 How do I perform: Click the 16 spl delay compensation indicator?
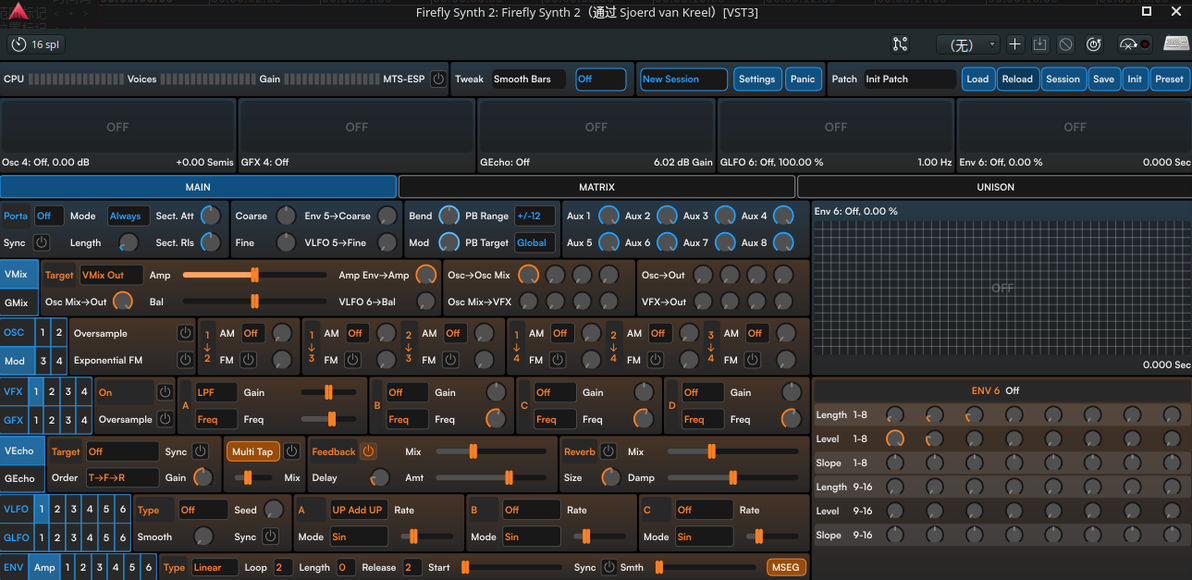point(36,45)
